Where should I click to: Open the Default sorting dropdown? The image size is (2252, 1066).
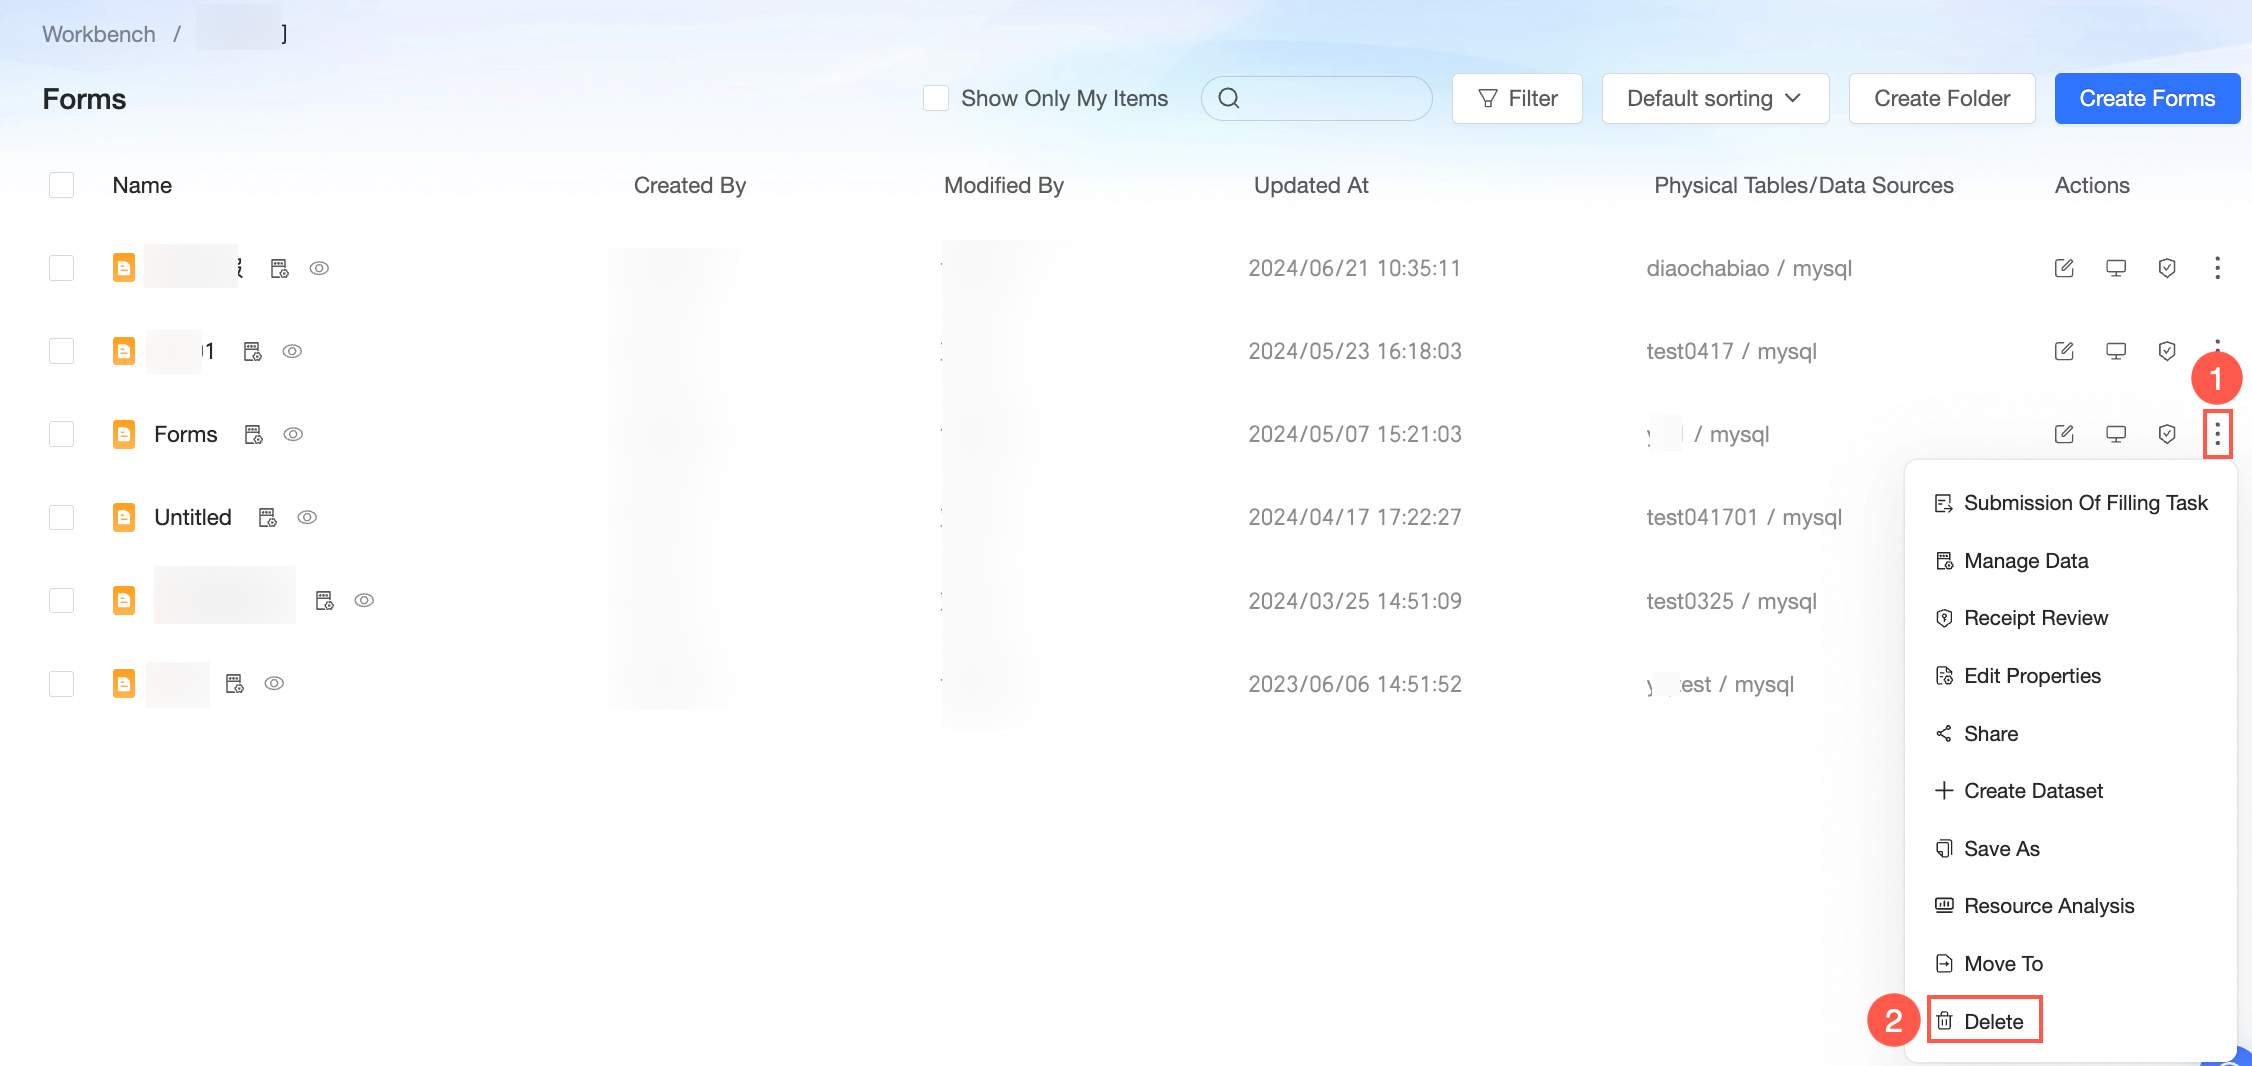1715,98
